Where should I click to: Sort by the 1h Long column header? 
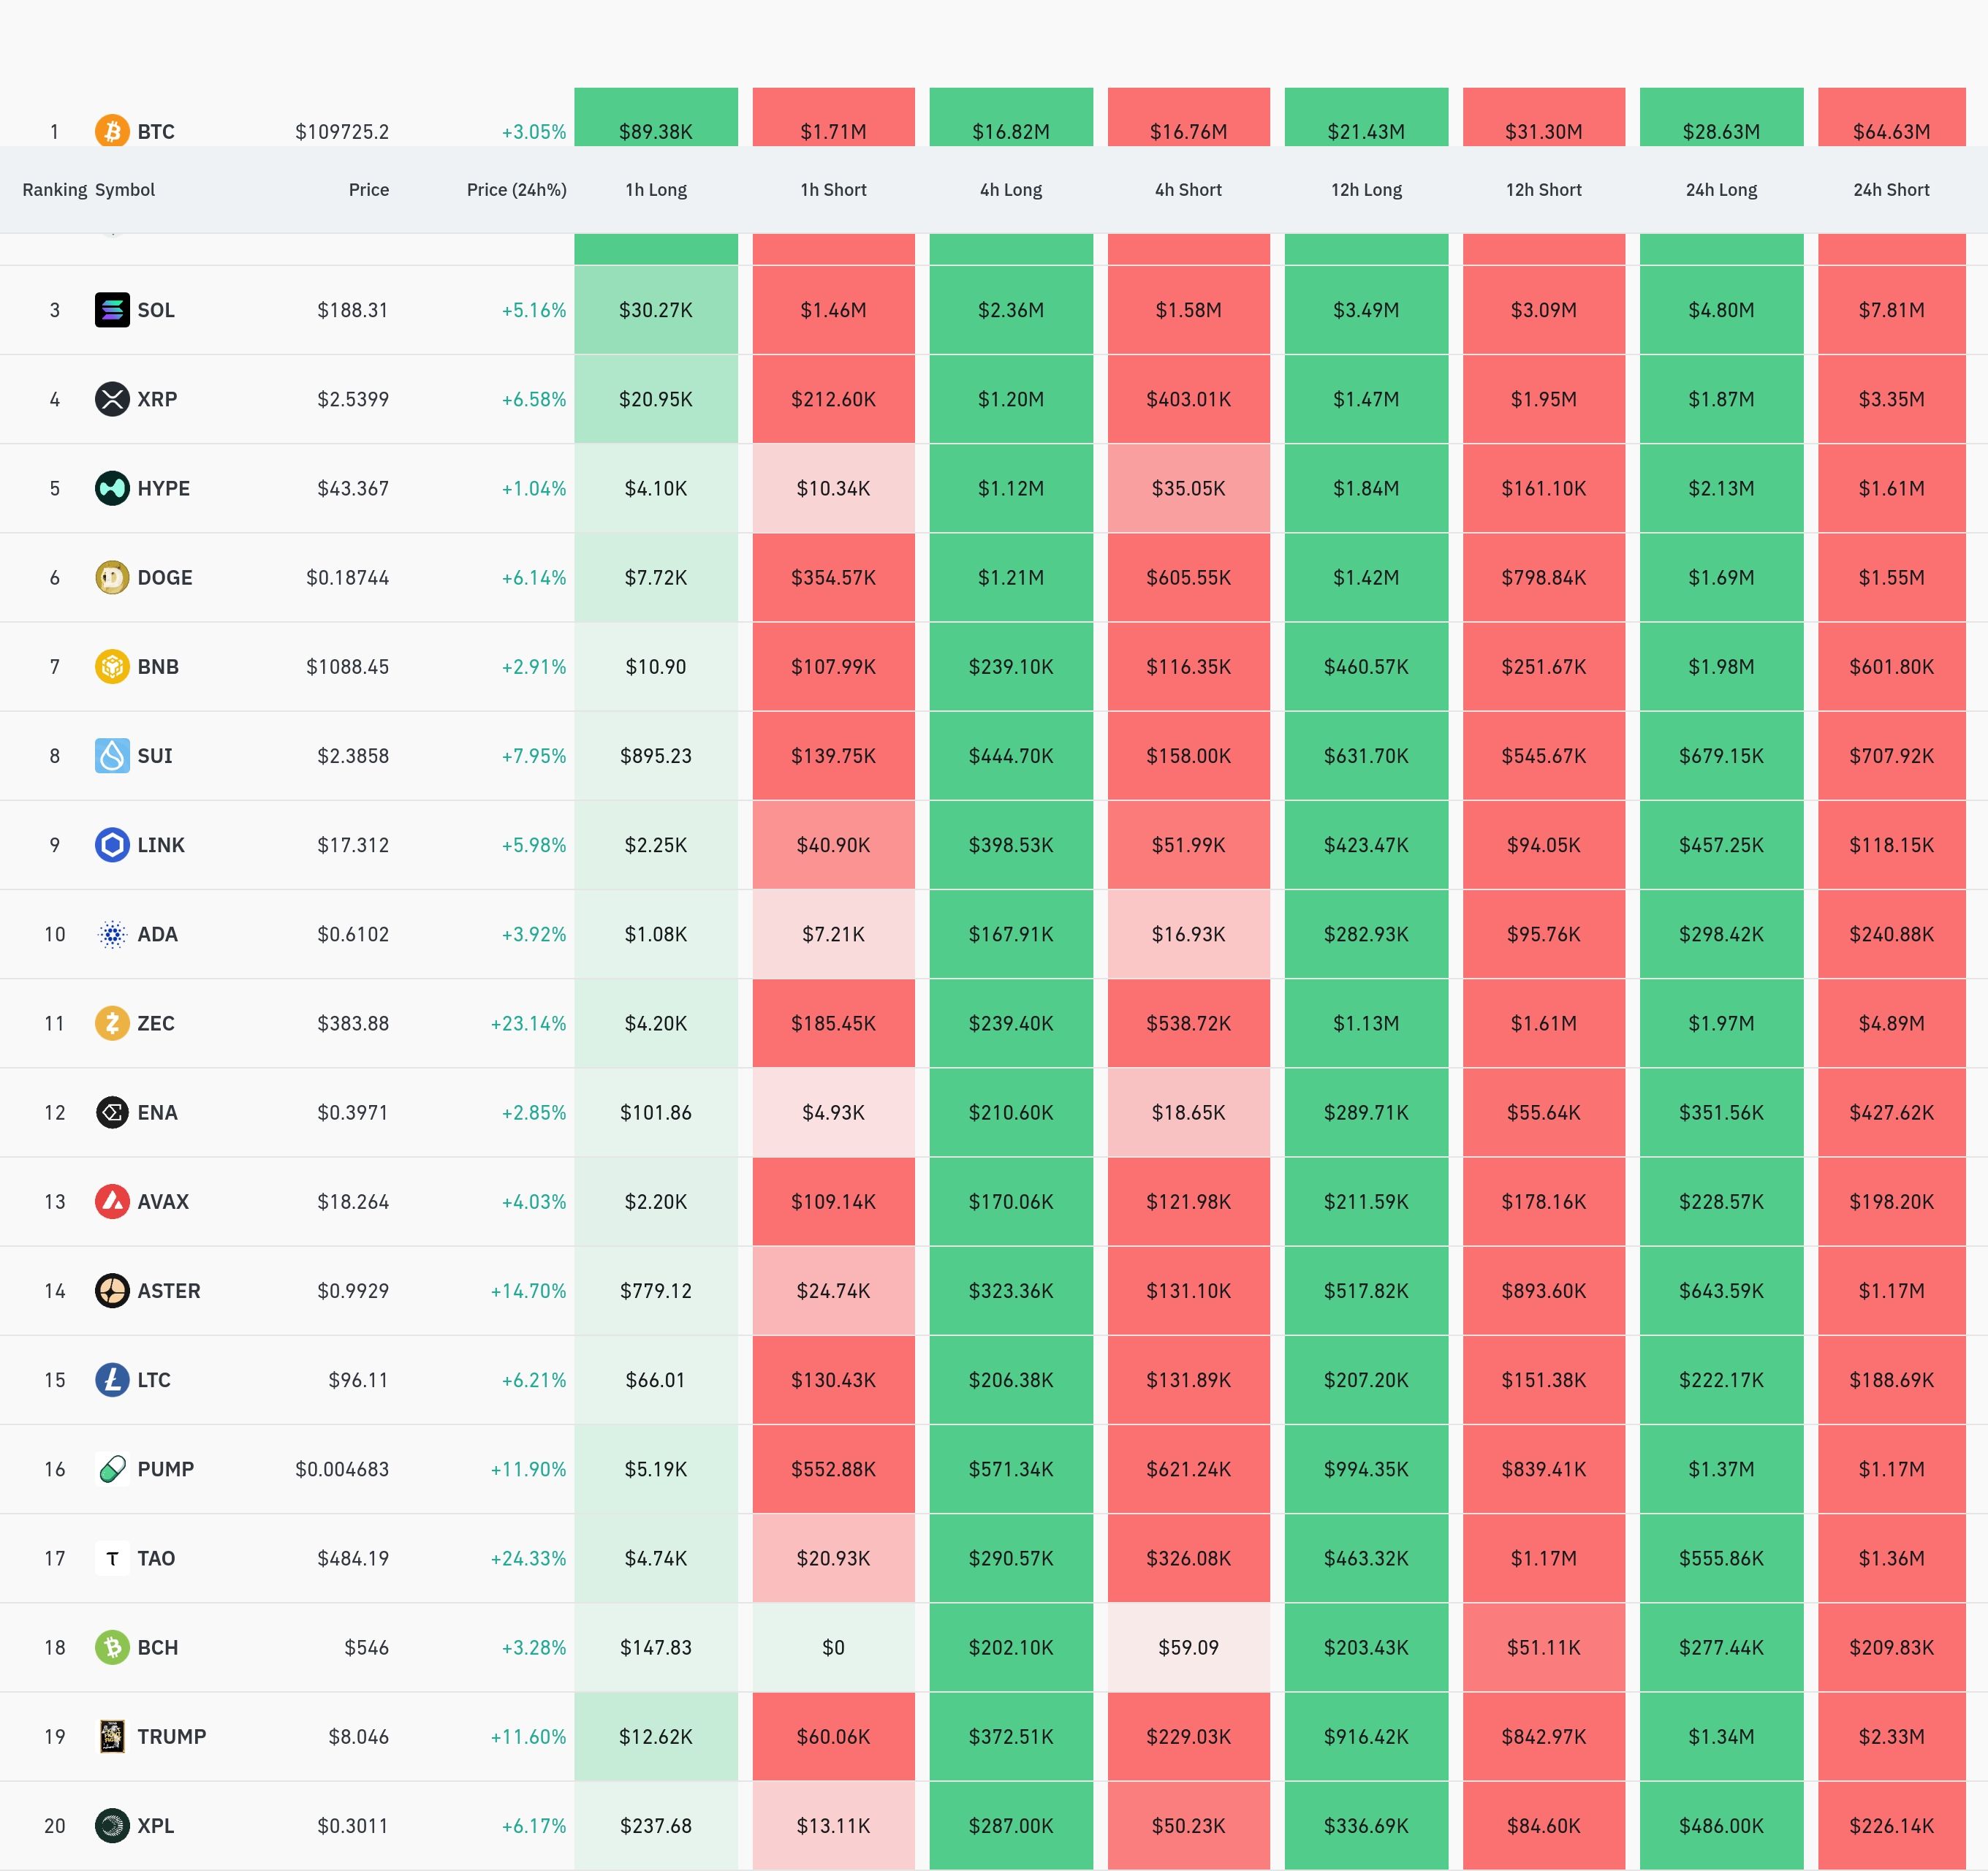tap(656, 190)
